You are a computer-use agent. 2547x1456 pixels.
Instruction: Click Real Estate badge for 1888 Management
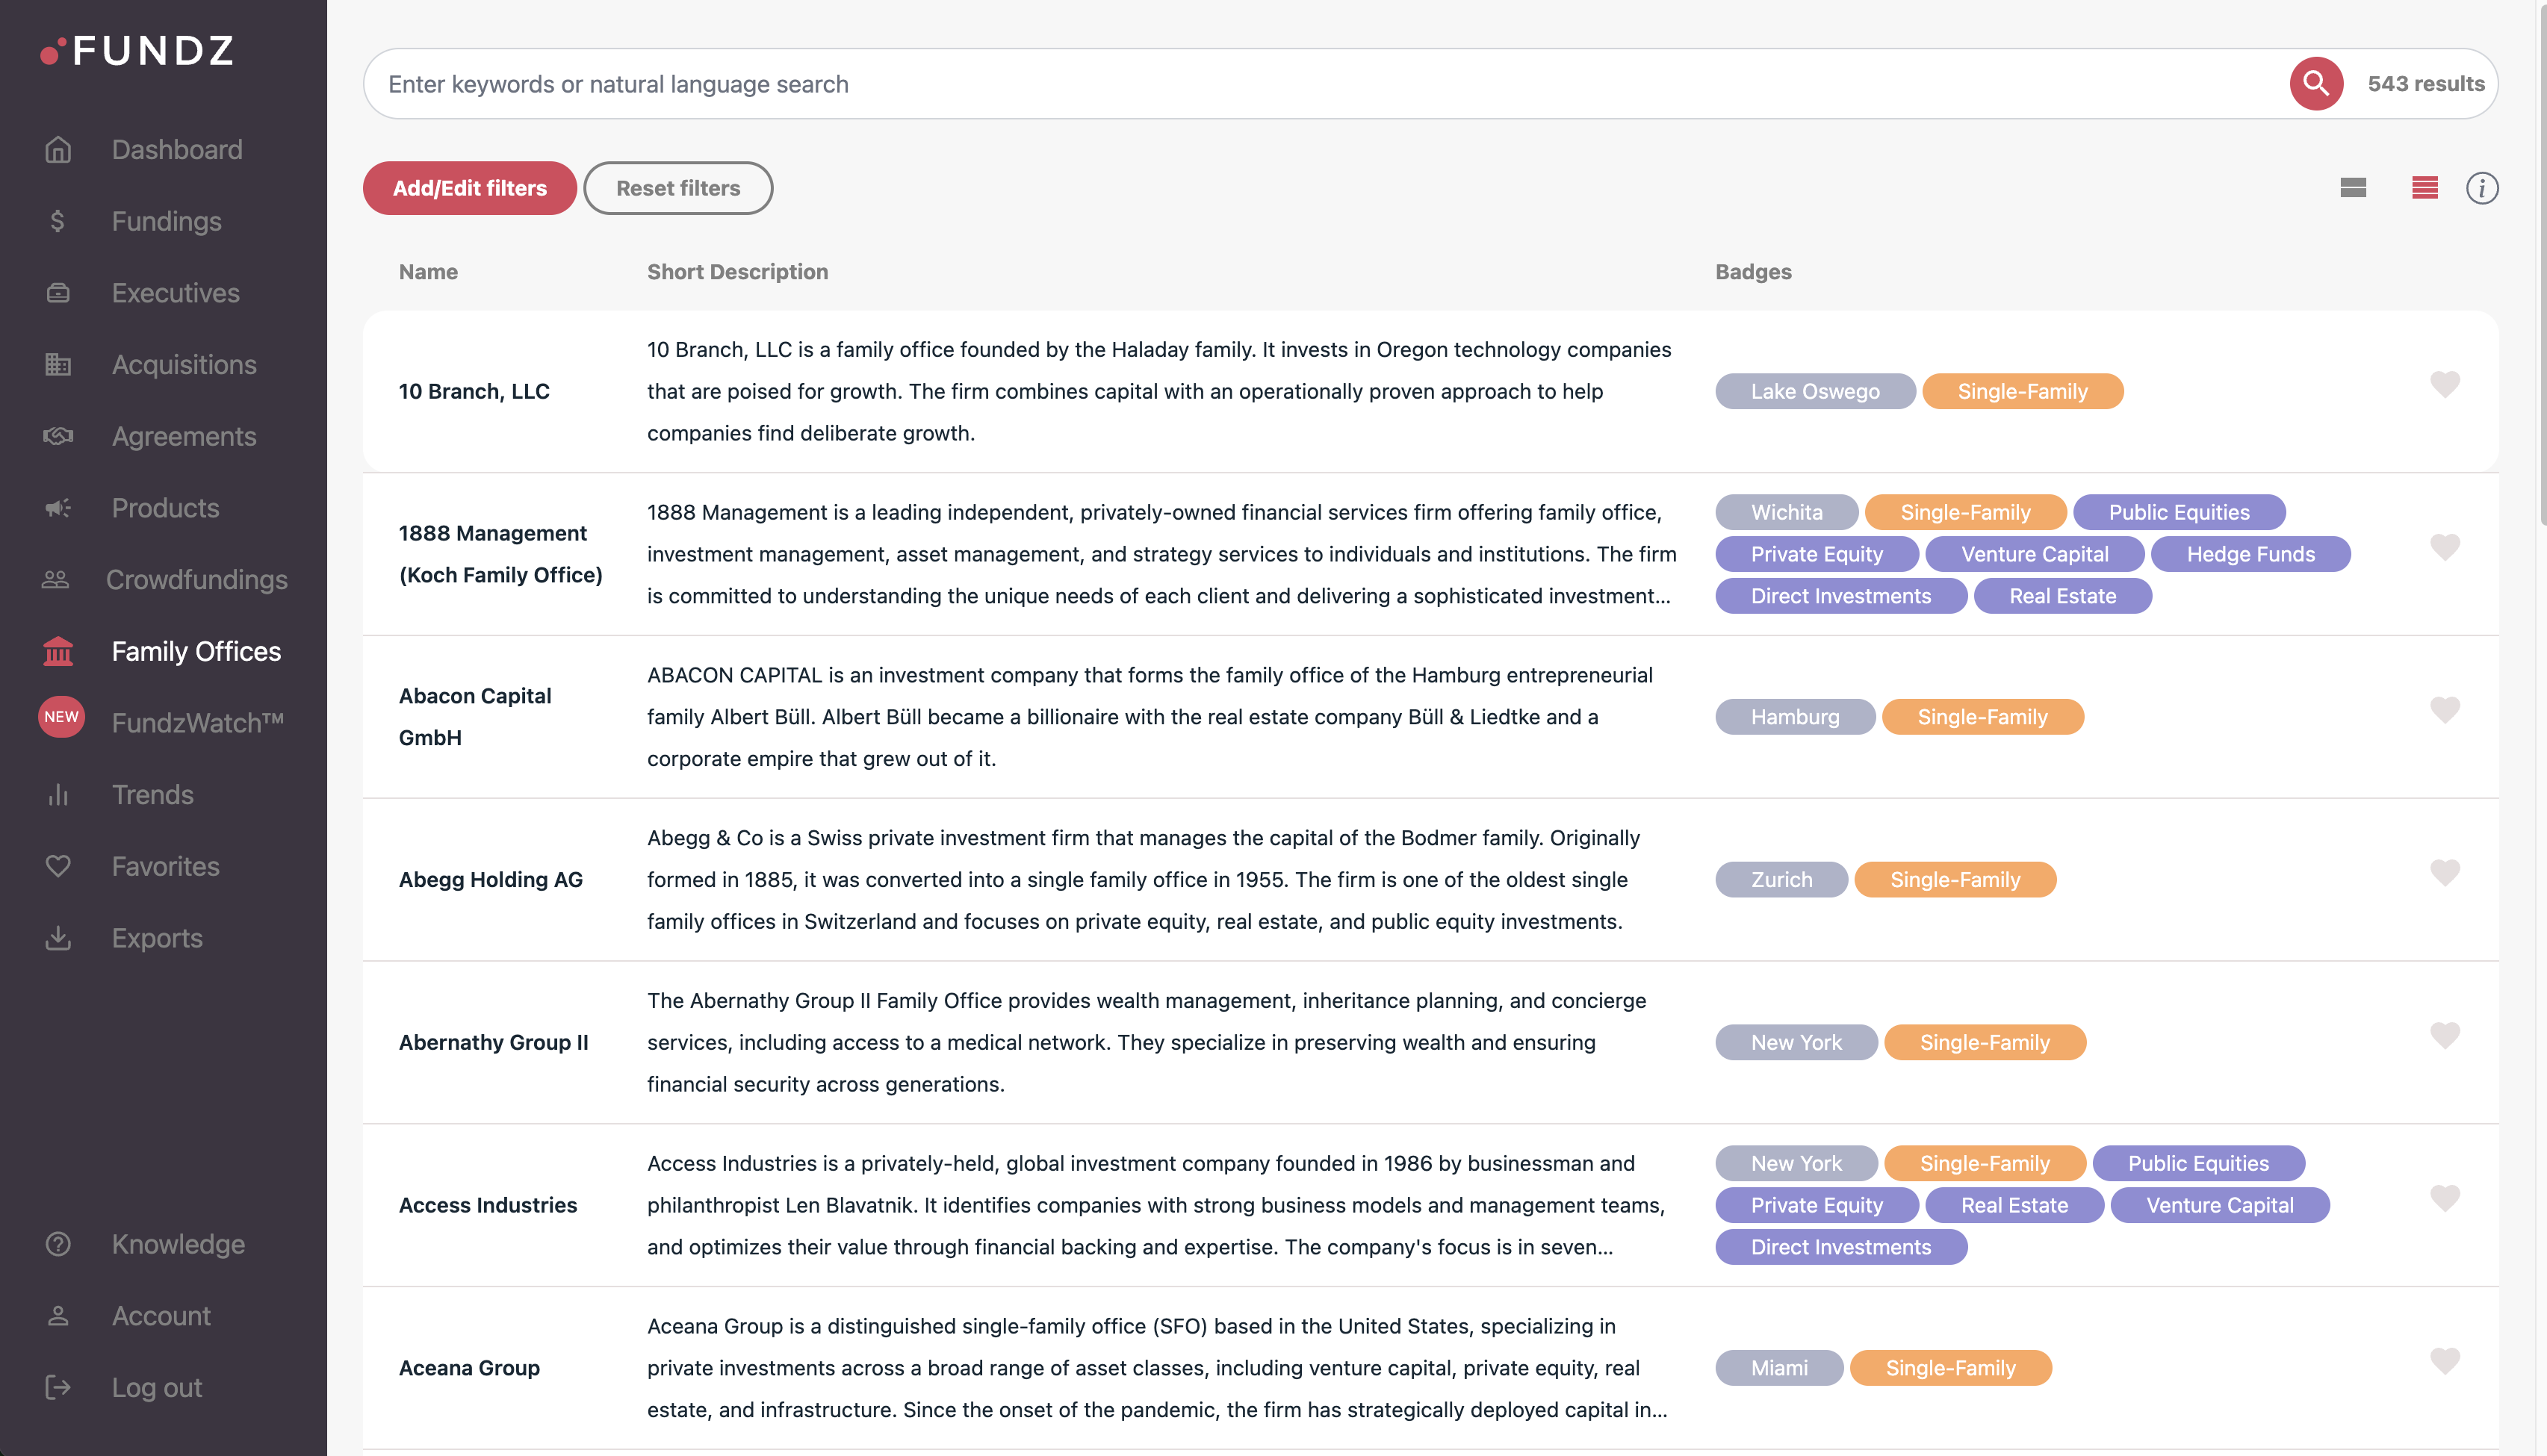pos(2062,596)
